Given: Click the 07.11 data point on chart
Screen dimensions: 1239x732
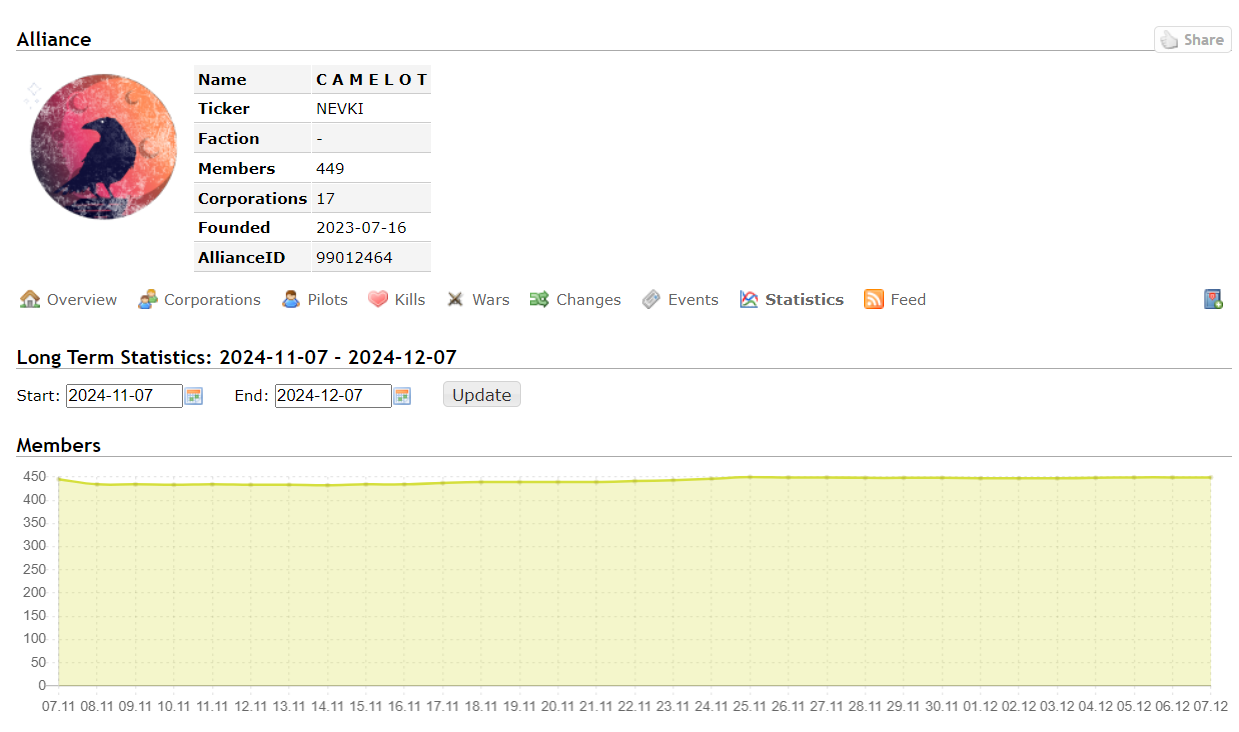Looking at the screenshot, I should tap(59, 479).
